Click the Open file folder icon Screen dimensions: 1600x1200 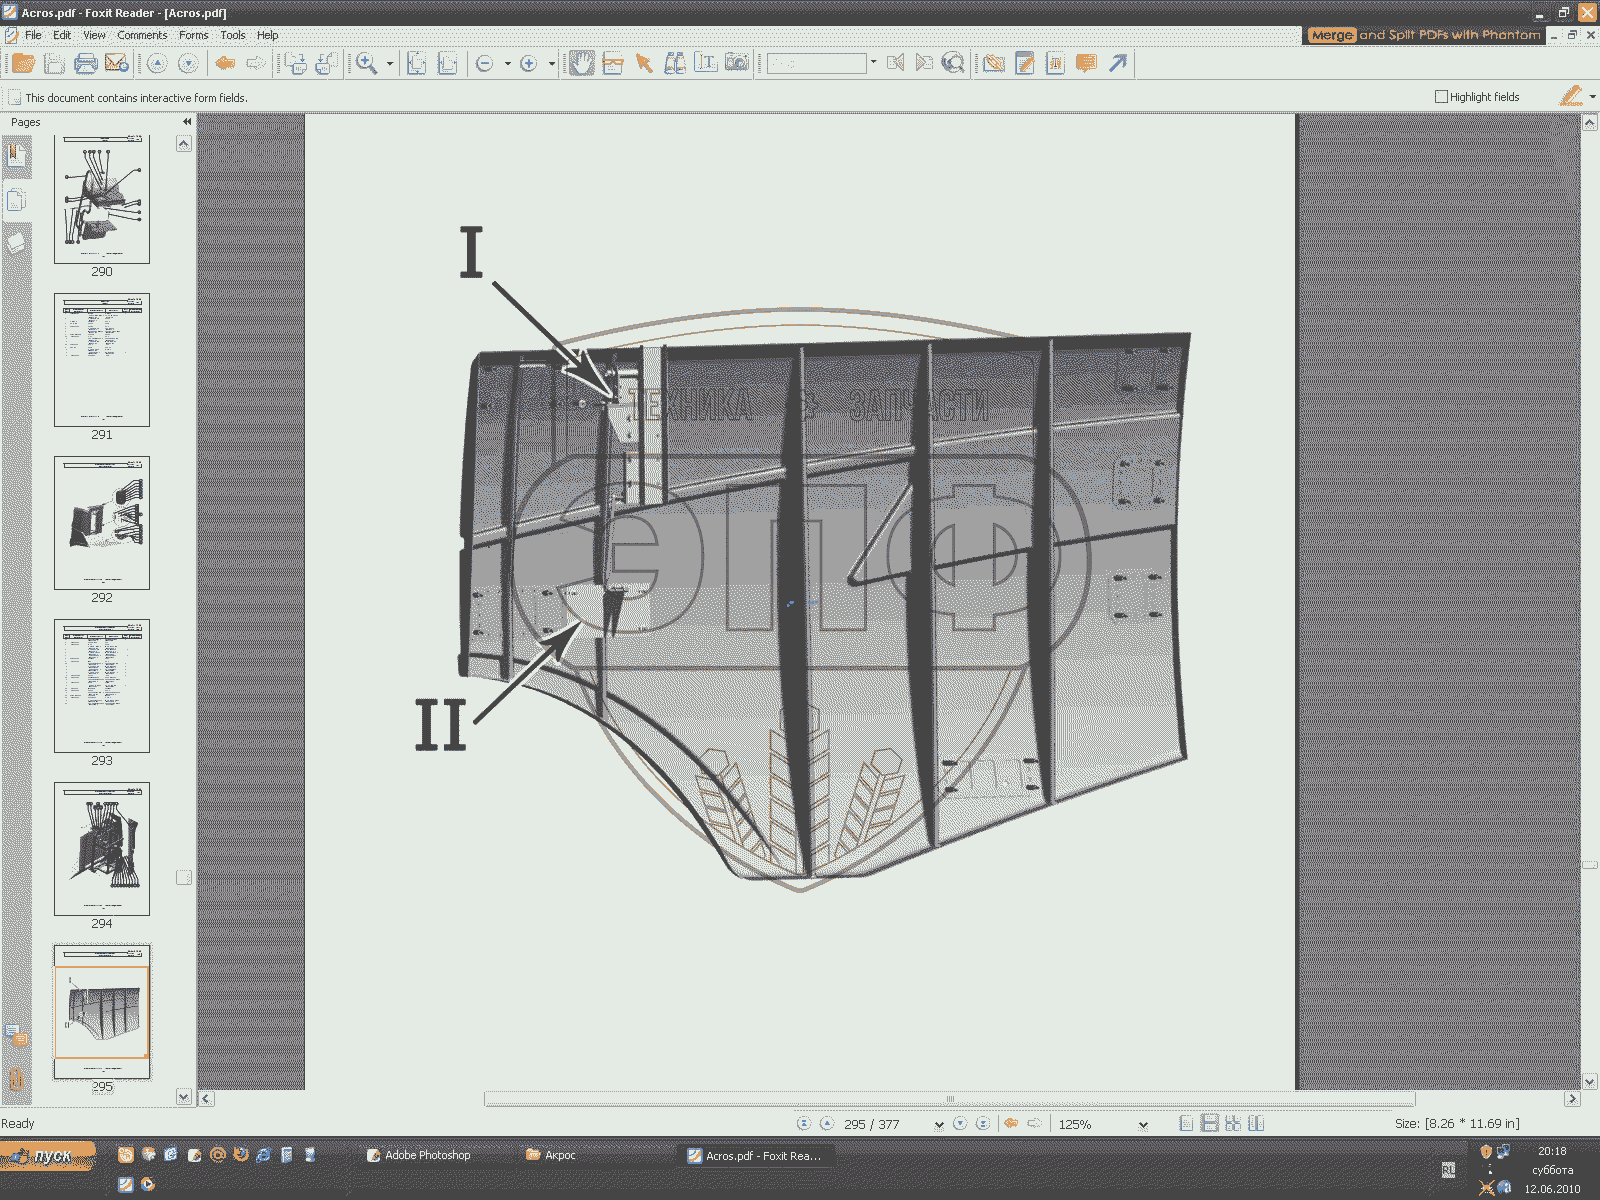tap(23, 64)
